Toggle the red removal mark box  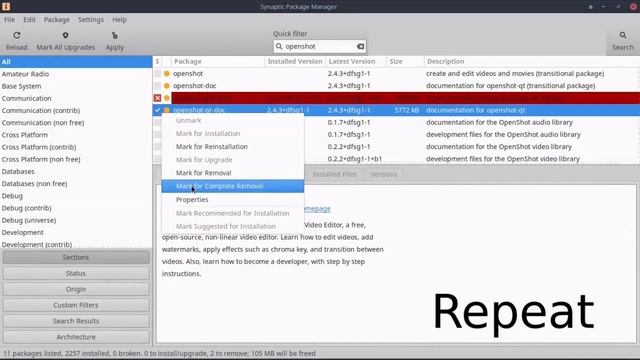coord(158,98)
